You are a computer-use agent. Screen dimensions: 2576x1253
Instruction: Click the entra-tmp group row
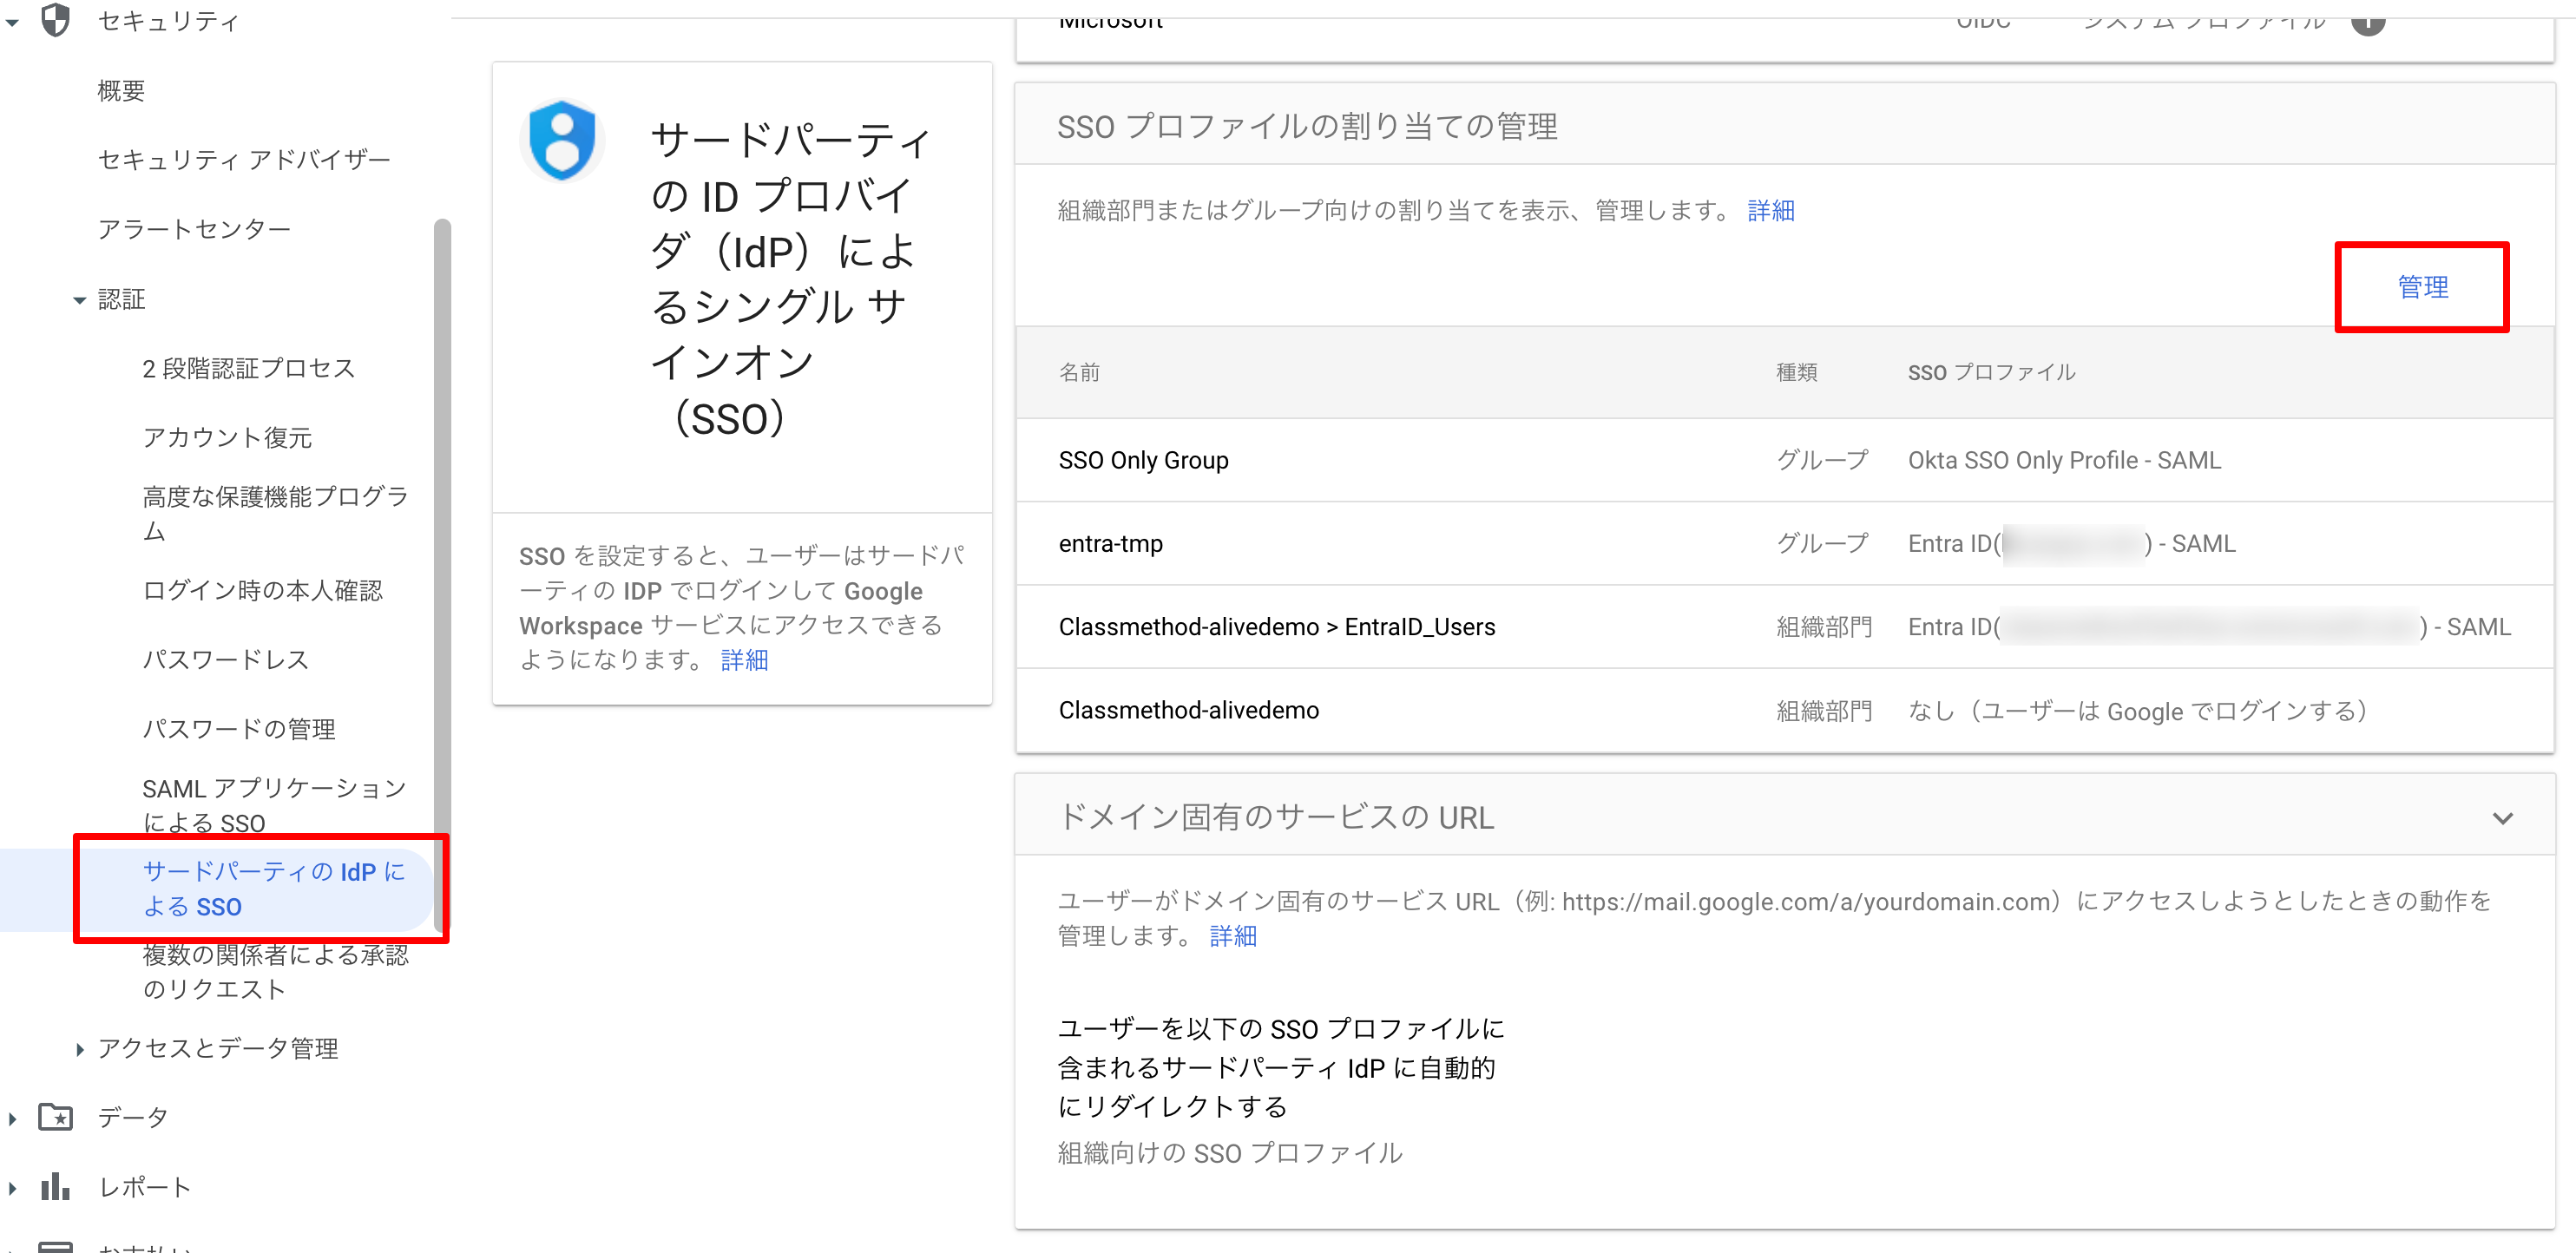pos(1111,543)
